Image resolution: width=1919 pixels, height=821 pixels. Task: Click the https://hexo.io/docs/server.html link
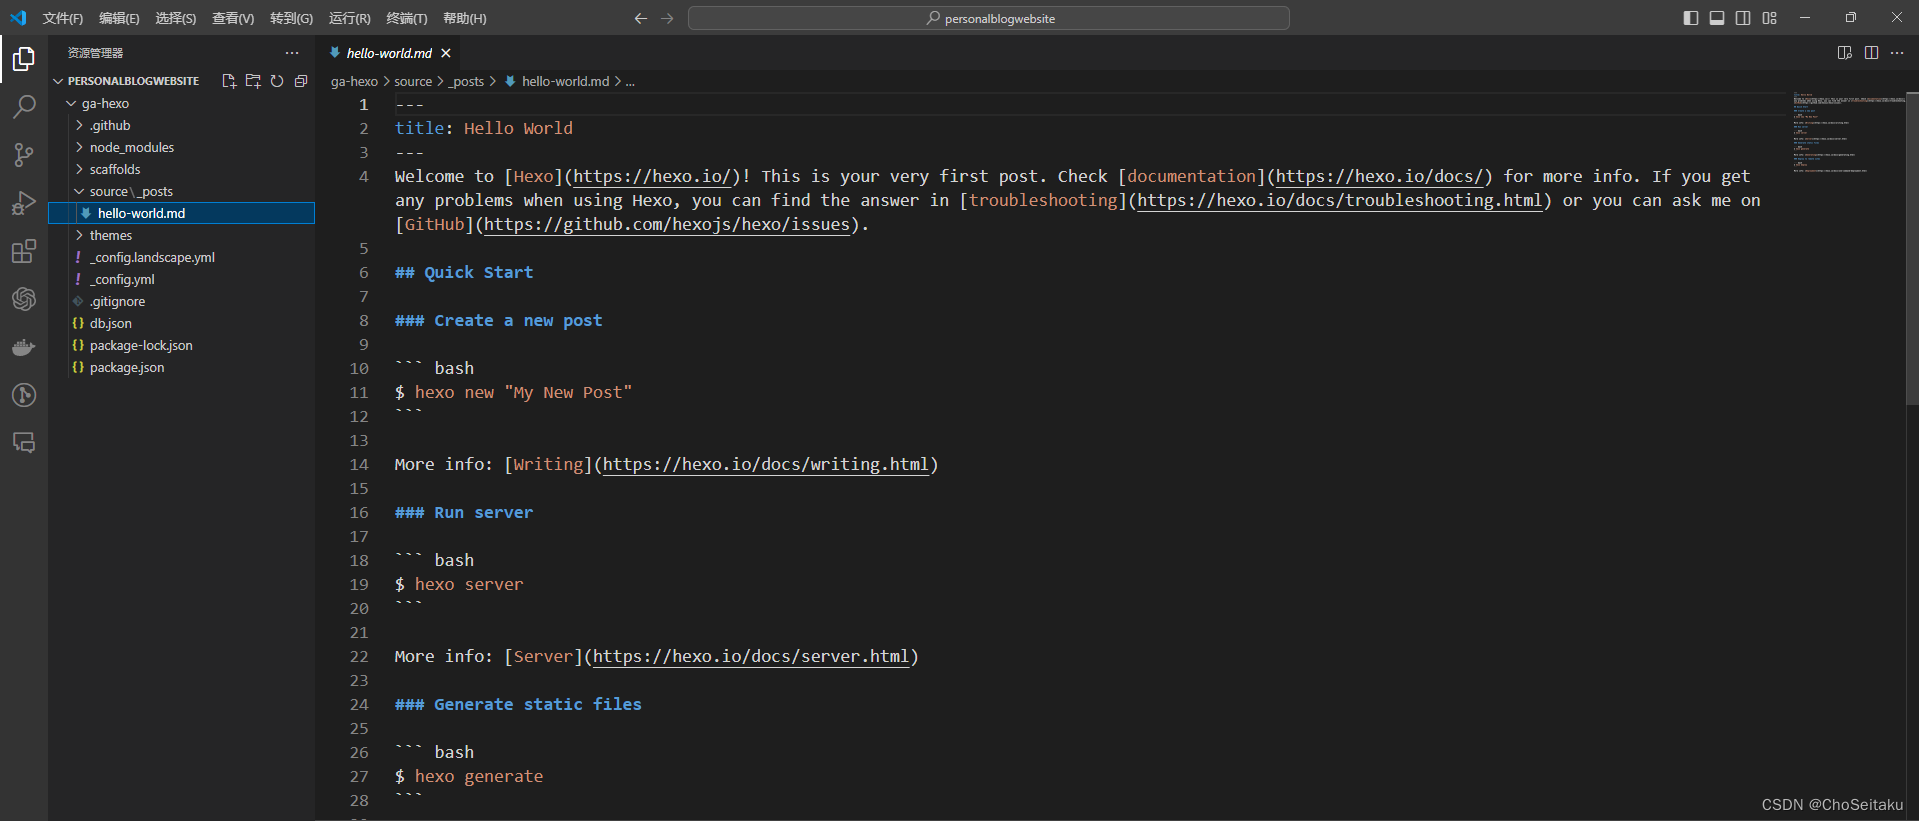pos(750,656)
